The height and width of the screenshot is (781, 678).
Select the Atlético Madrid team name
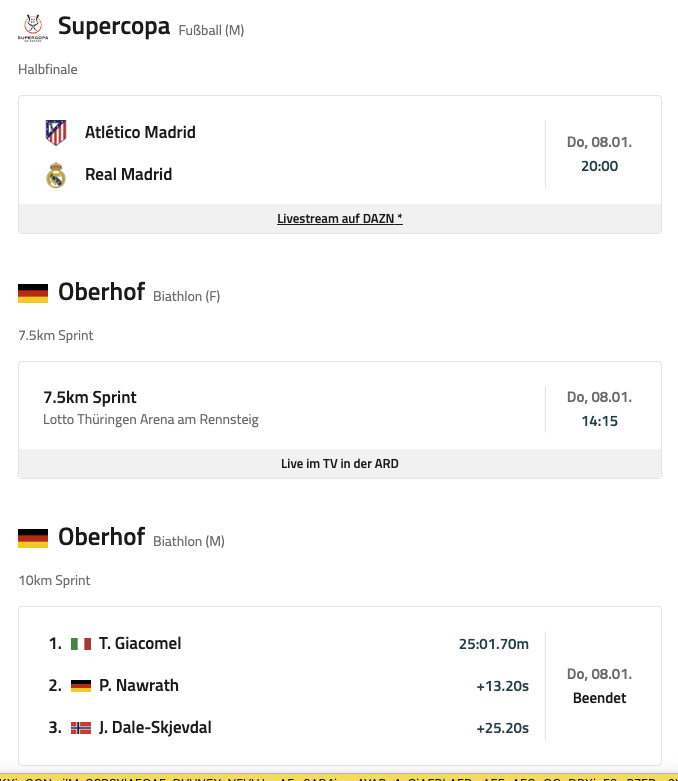140,132
